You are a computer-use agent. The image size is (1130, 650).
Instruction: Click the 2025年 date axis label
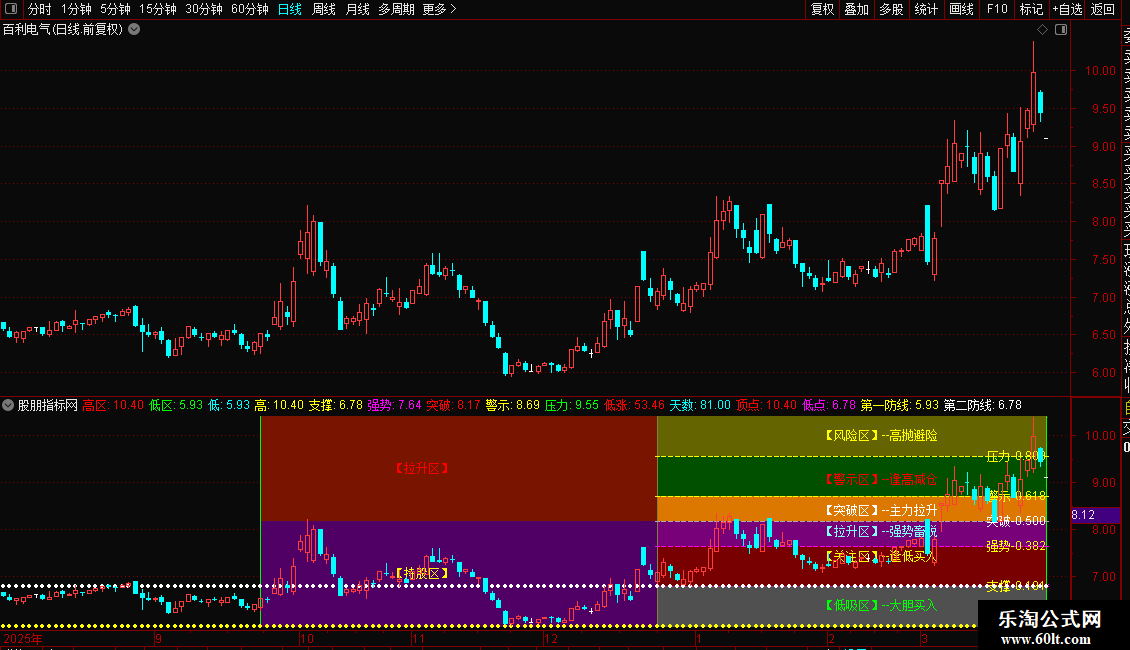click(23, 638)
